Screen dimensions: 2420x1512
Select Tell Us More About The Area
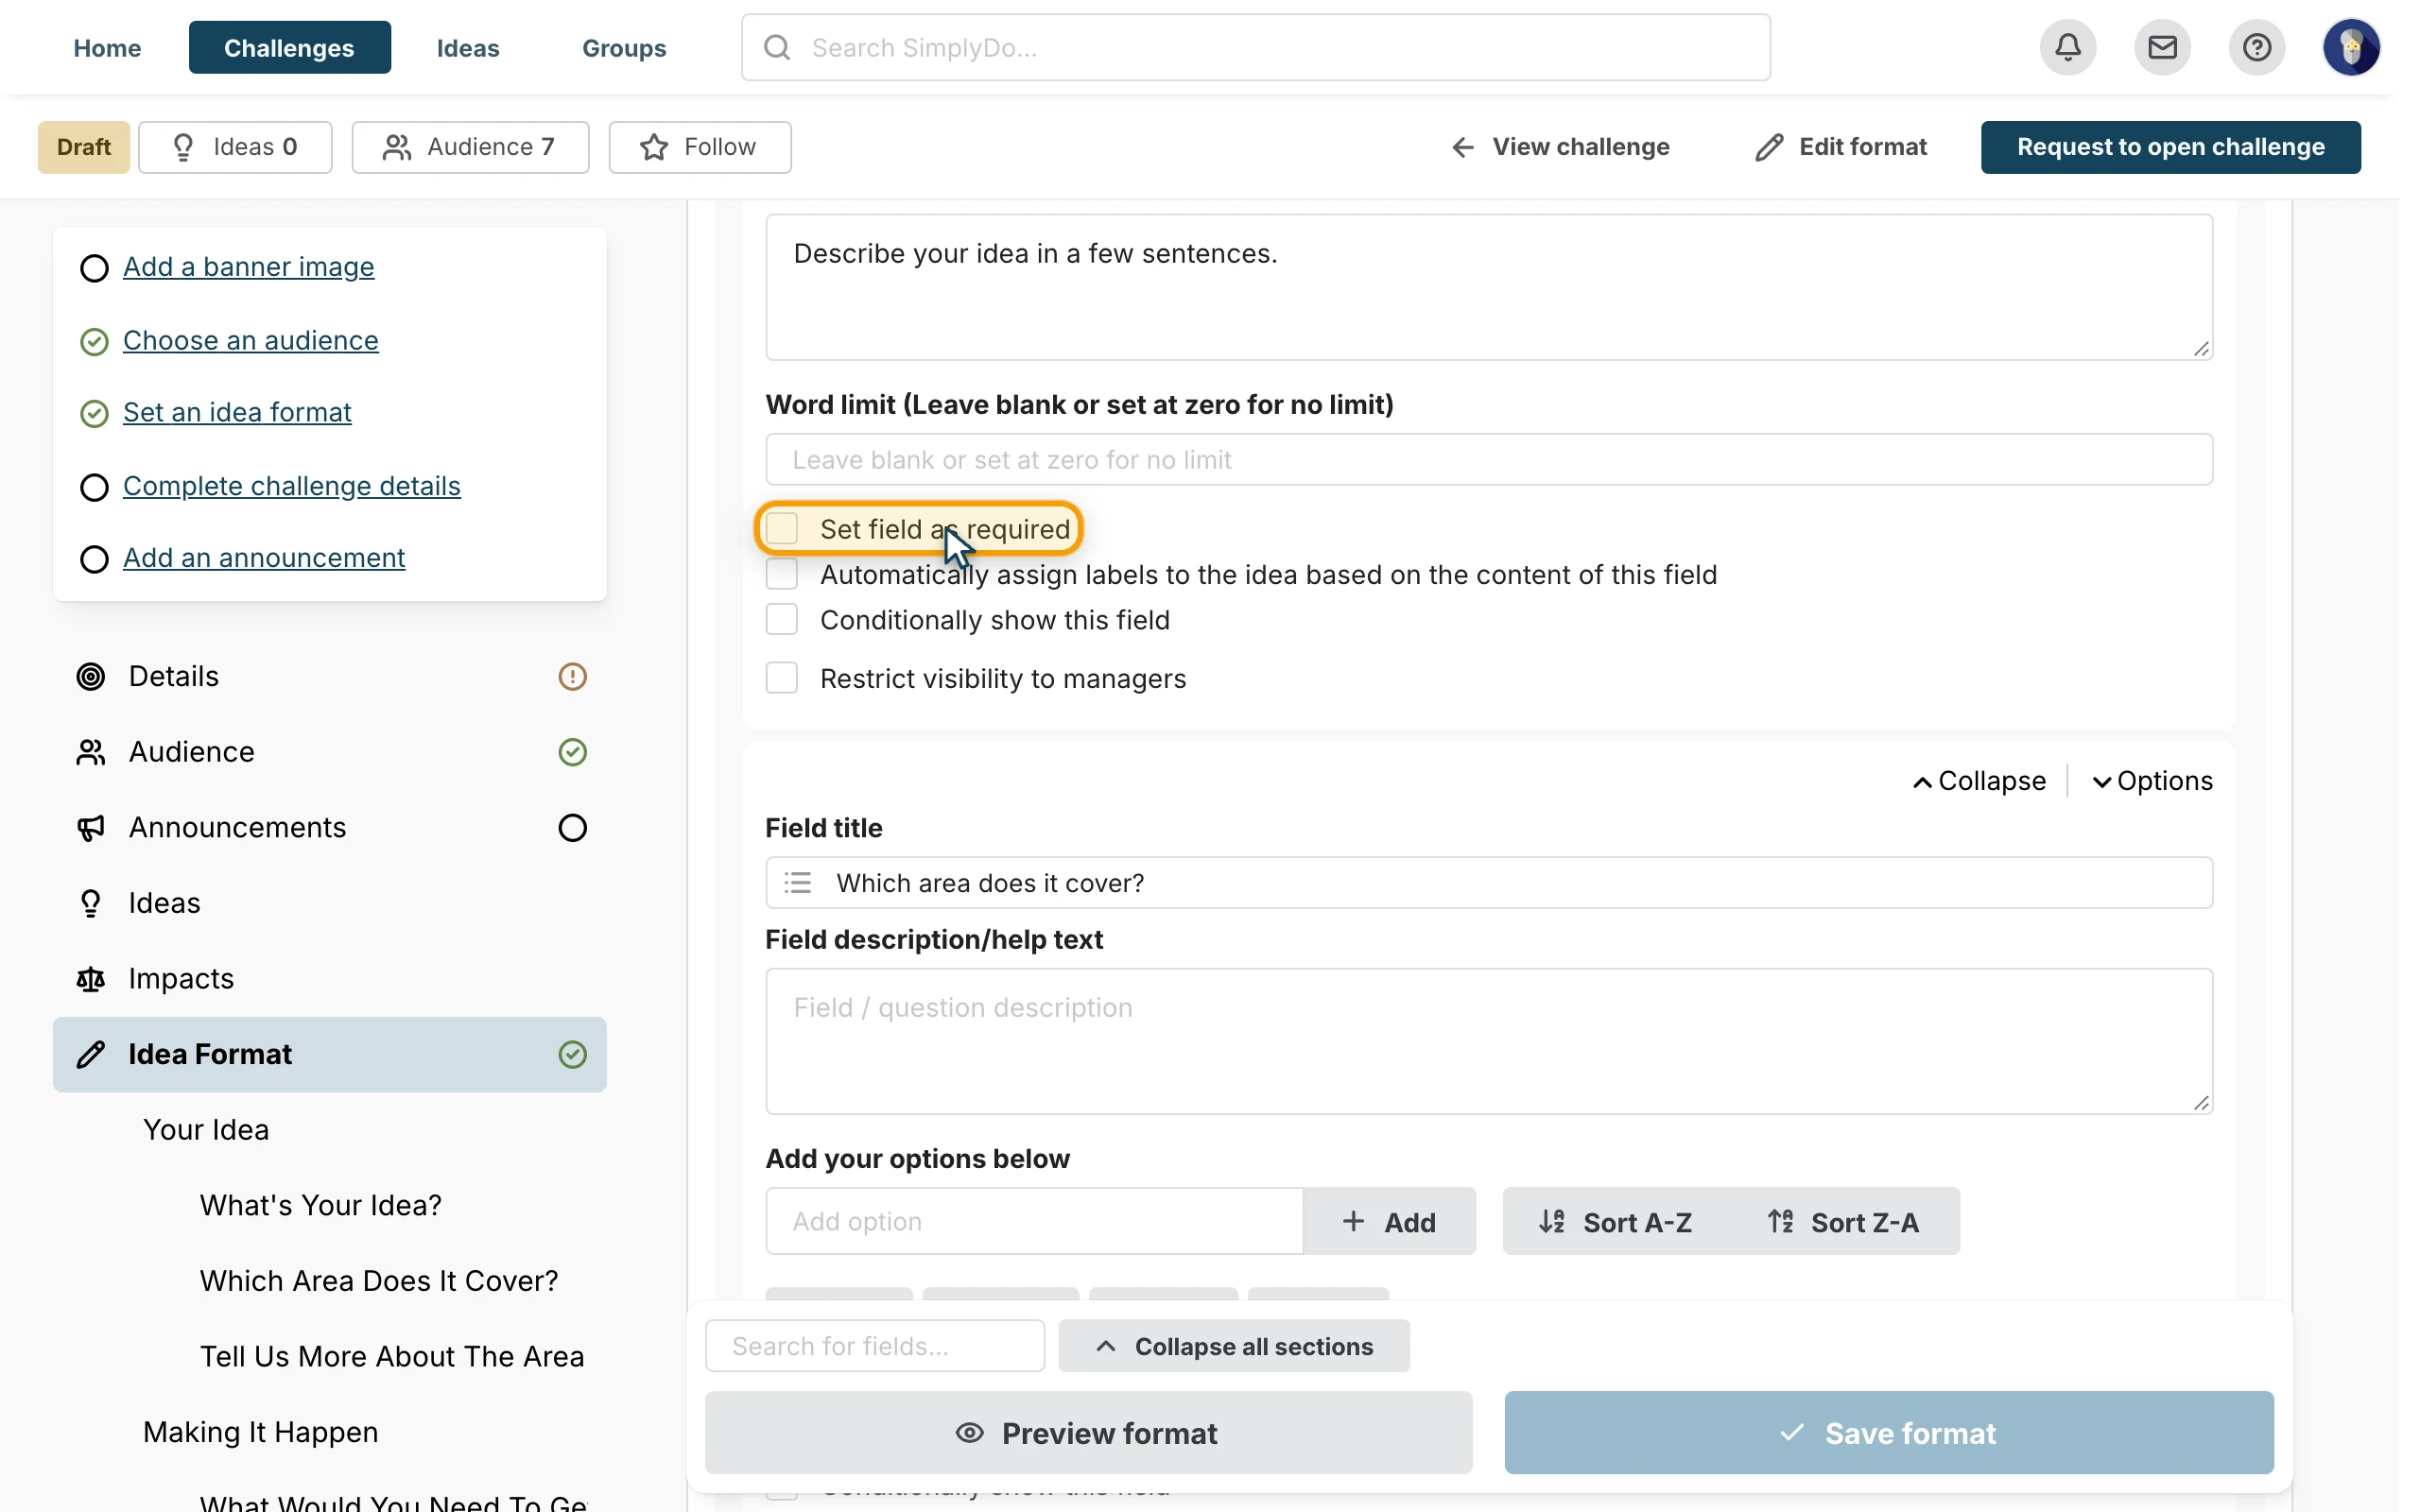[x=392, y=1357]
